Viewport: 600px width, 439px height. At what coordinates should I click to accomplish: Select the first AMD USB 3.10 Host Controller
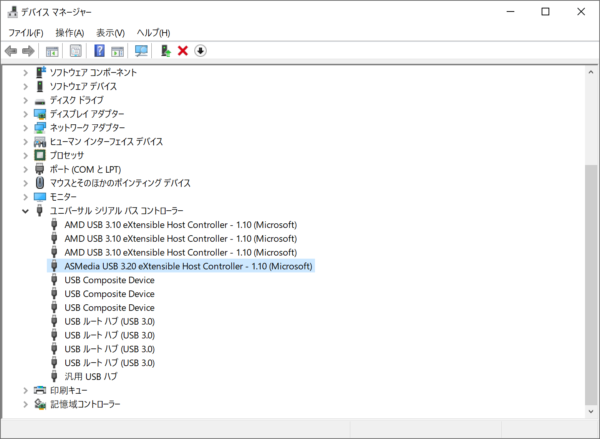point(181,225)
